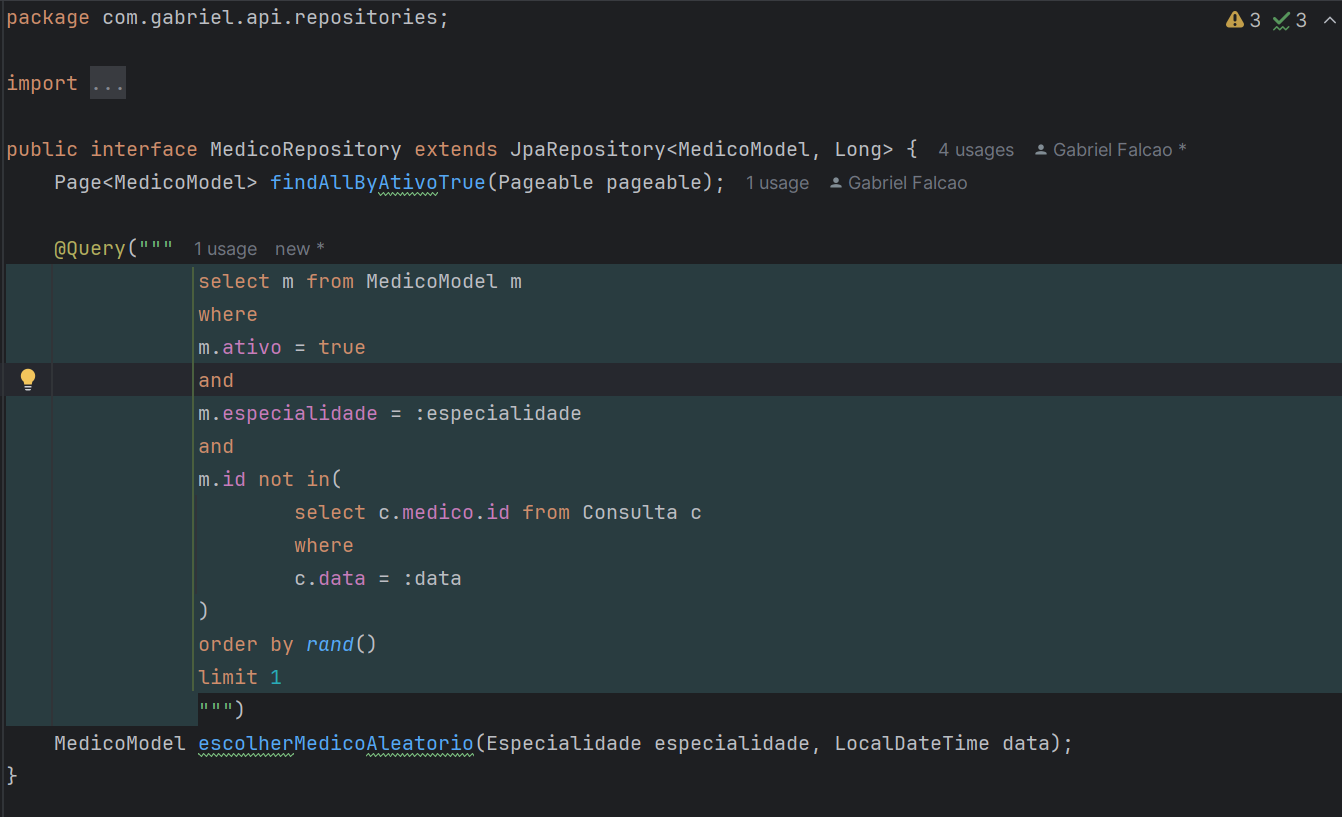The height and width of the screenshot is (817, 1342).
Task: Click the rand() function call
Action: 342,645
